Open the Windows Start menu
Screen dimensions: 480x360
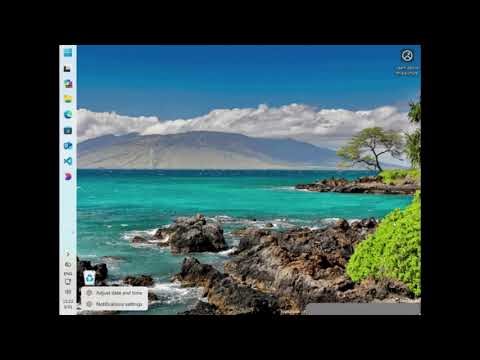coord(68,53)
